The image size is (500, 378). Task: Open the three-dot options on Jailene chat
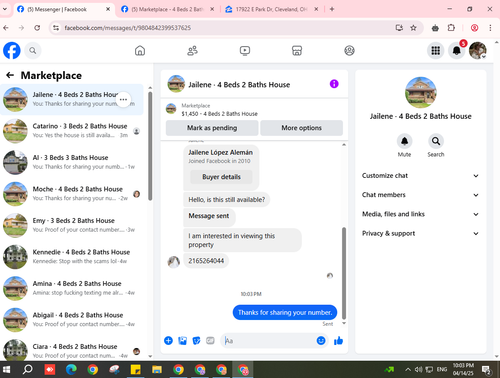click(123, 99)
